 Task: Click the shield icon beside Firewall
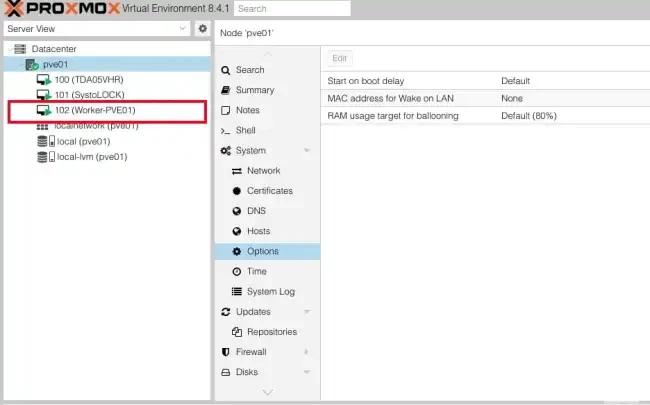226,352
